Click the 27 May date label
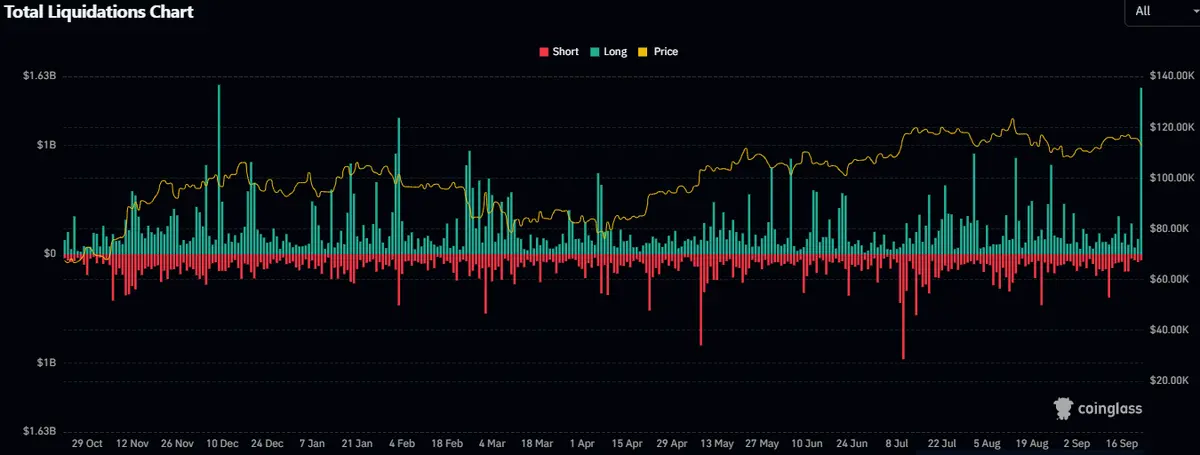1200x455 pixels. coord(762,442)
